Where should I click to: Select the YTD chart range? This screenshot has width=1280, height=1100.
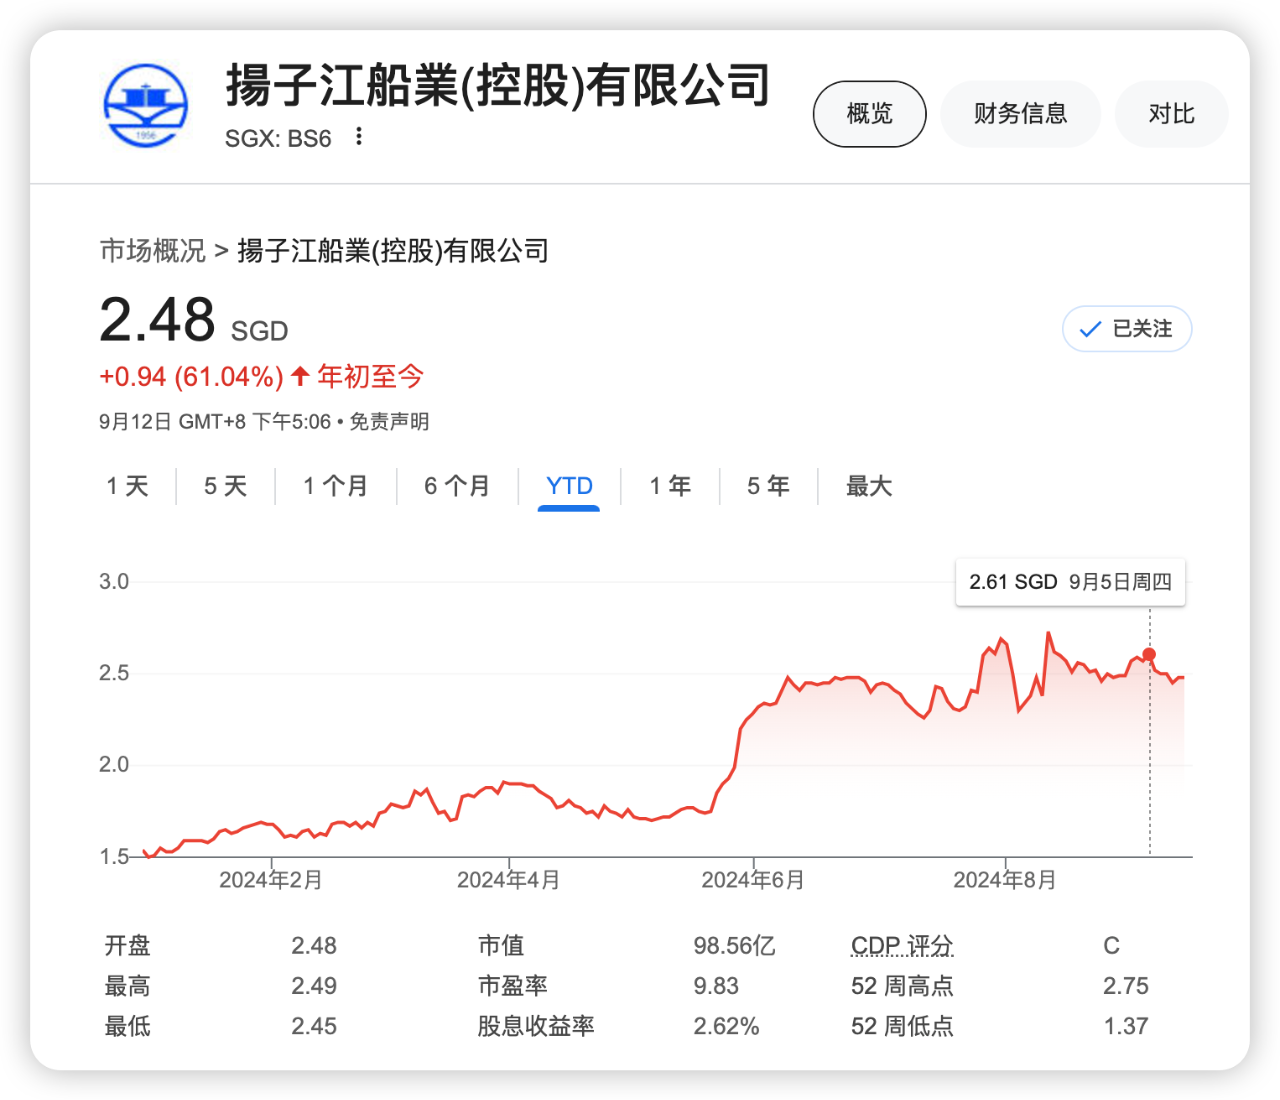pos(569,487)
